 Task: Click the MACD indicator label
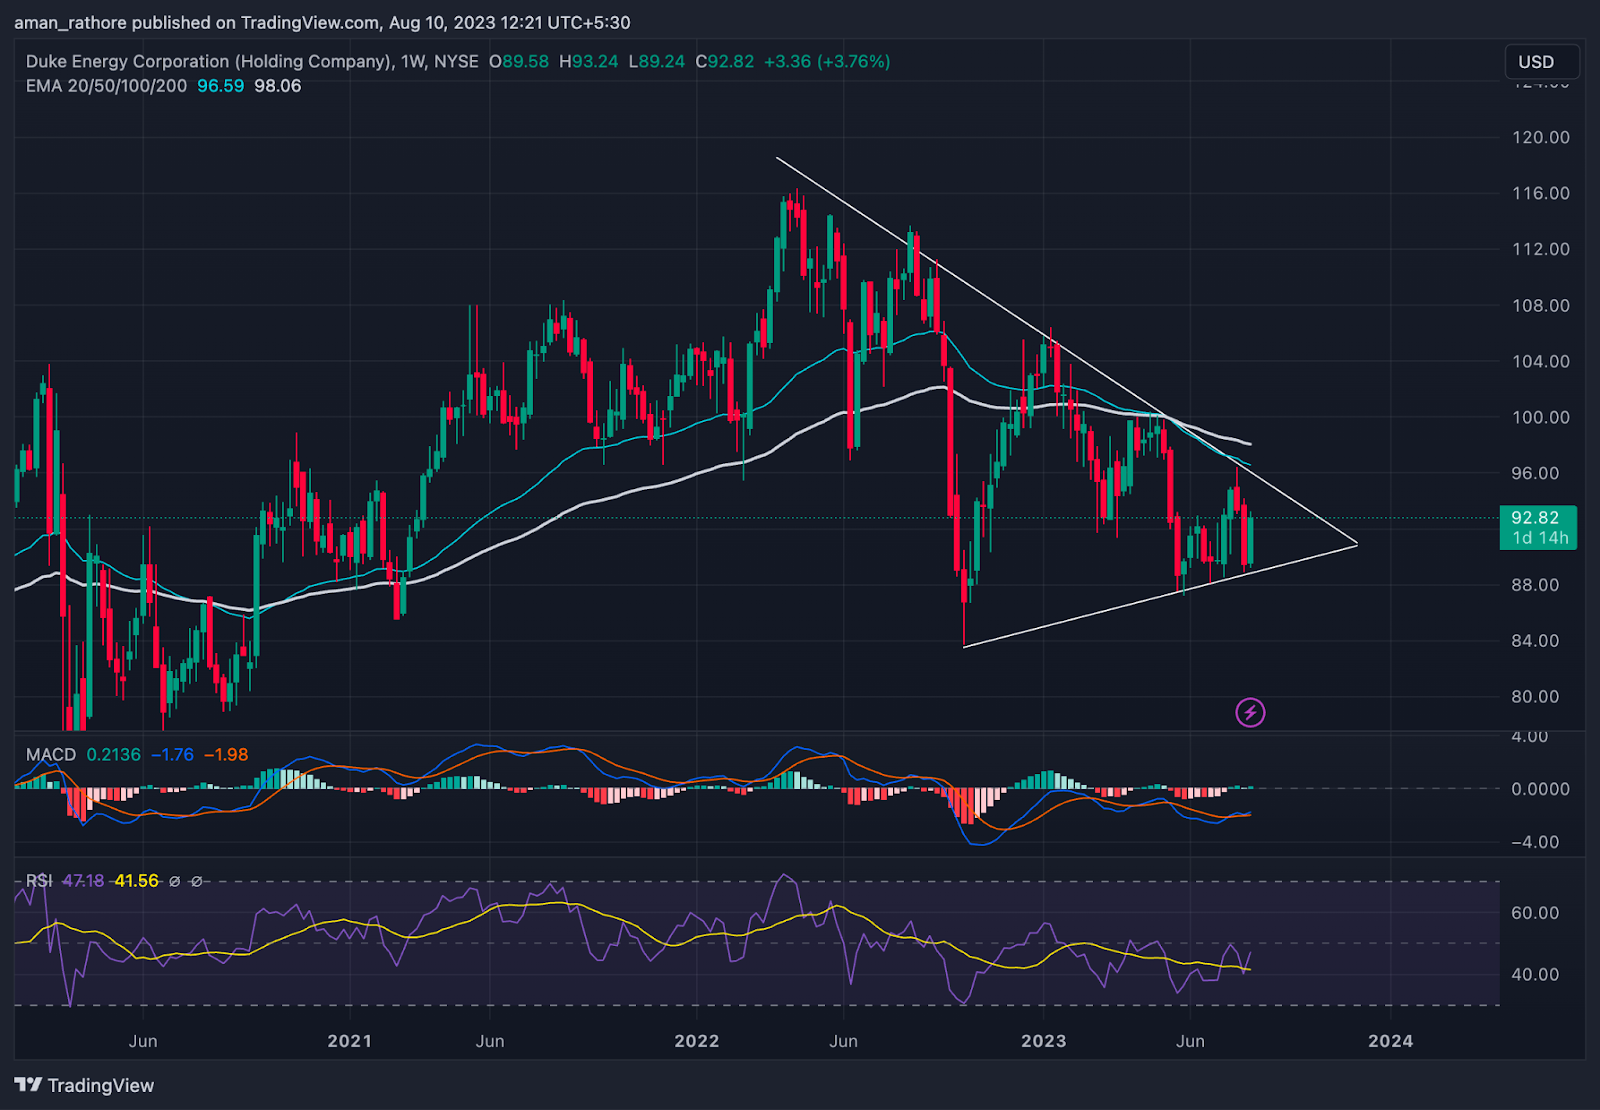pyautogui.click(x=51, y=755)
